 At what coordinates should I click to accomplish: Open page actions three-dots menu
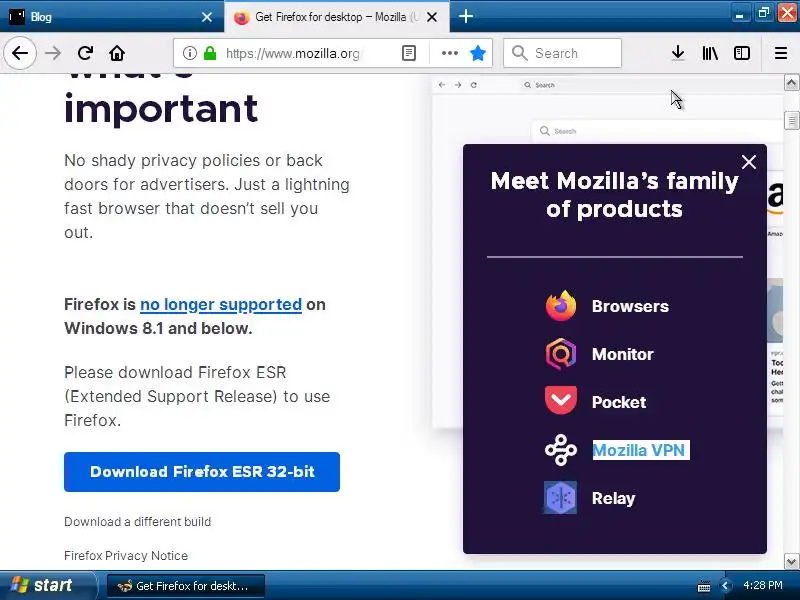pyautogui.click(x=449, y=53)
